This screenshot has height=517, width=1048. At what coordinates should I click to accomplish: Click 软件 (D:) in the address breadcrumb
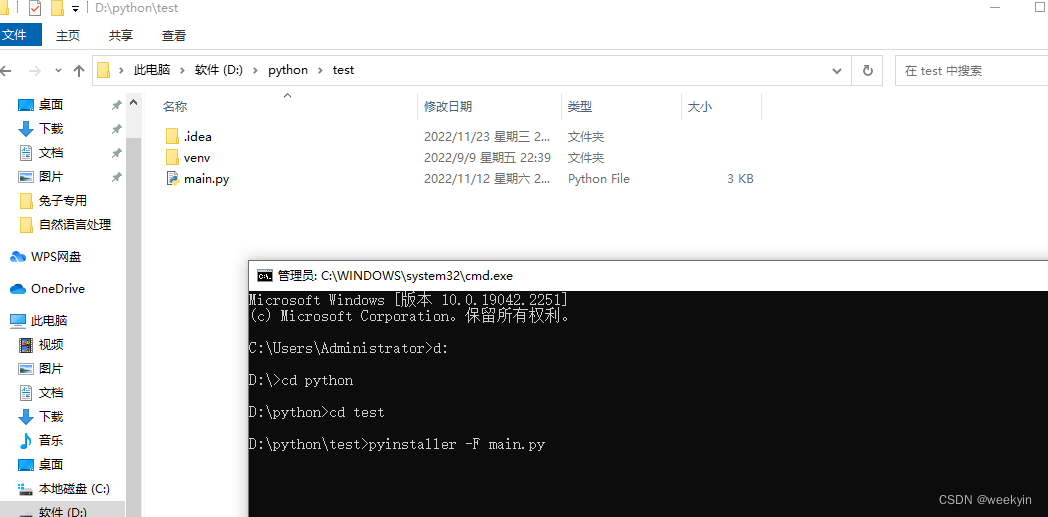pyautogui.click(x=219, y=70)
